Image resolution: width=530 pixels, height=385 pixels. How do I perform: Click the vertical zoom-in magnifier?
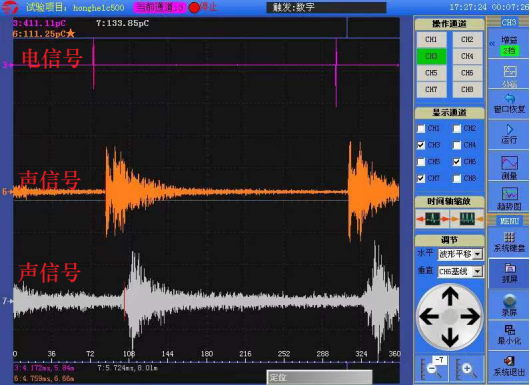pos(468,368)
